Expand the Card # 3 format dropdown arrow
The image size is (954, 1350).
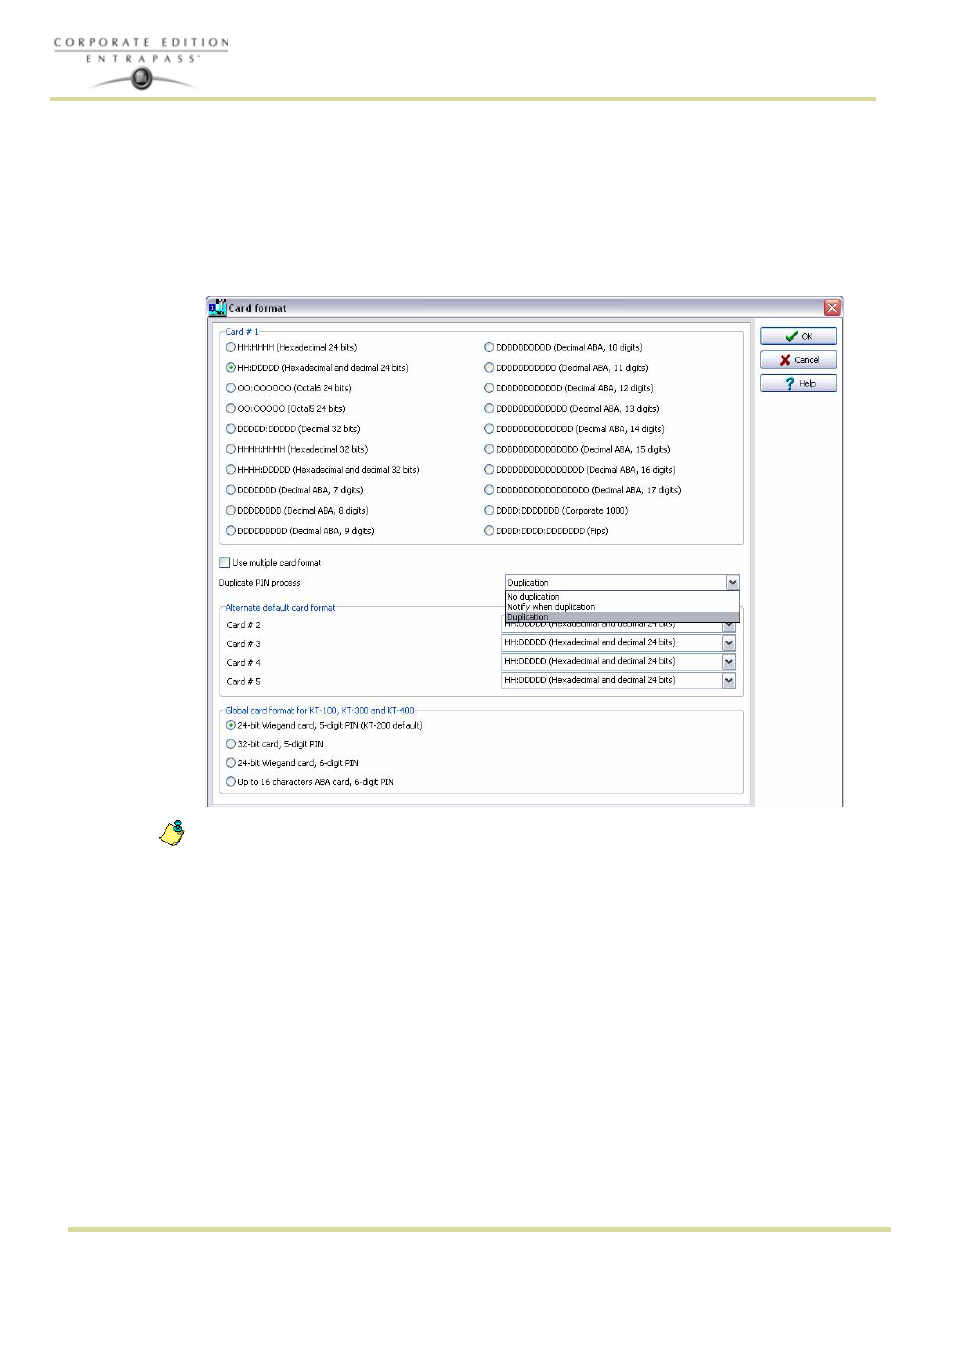tap(729, 643)
